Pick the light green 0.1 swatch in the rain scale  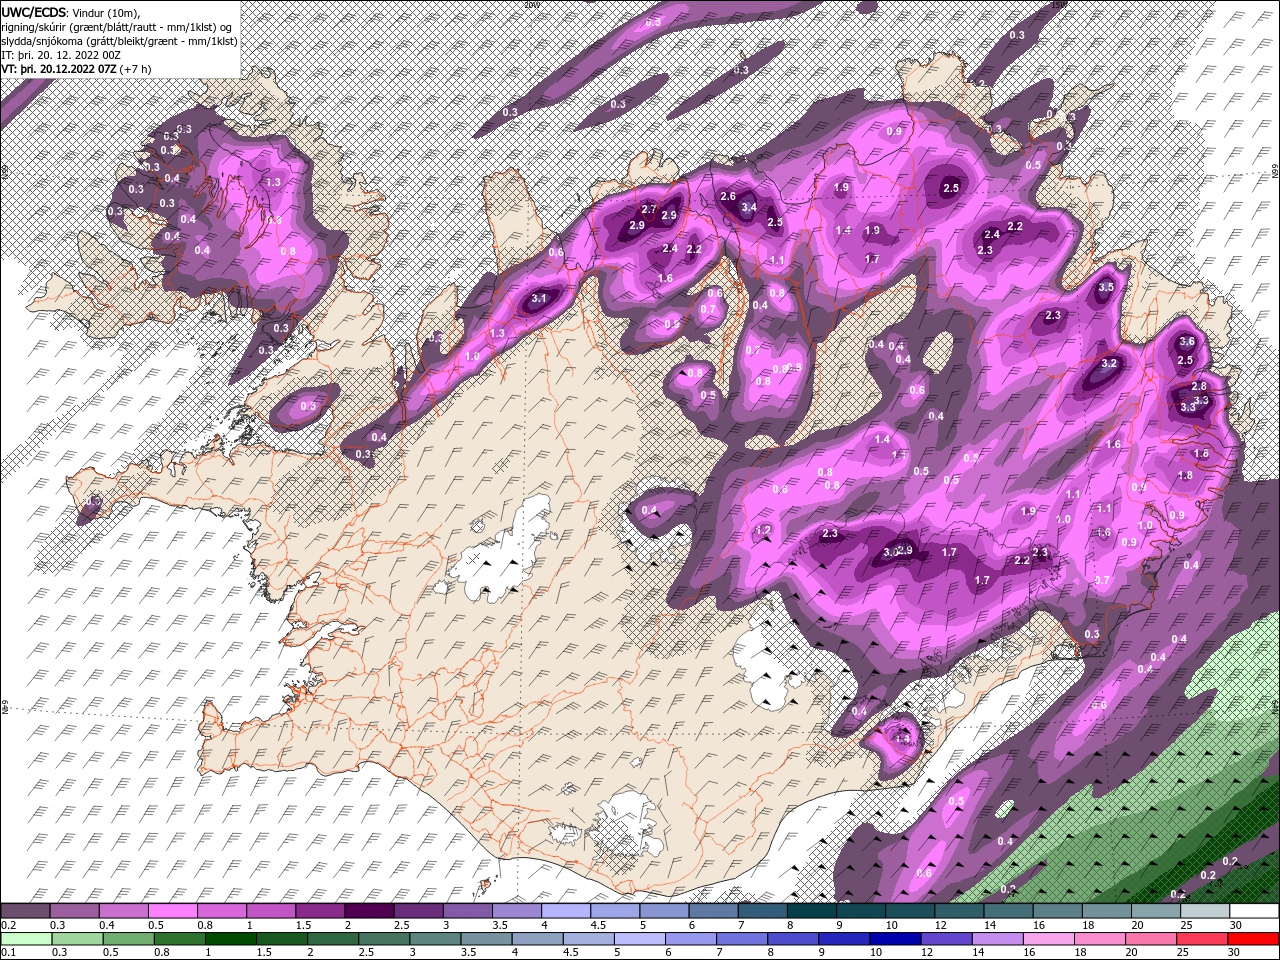(x=26, y=939)
